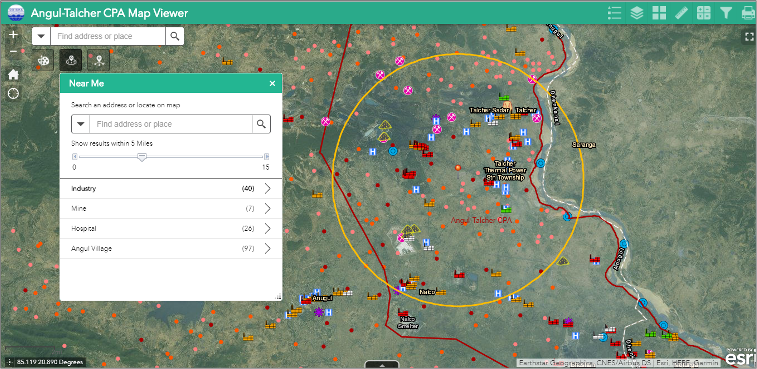
Task: Open the four-square plus/minus widget
Action: (703, 13)
